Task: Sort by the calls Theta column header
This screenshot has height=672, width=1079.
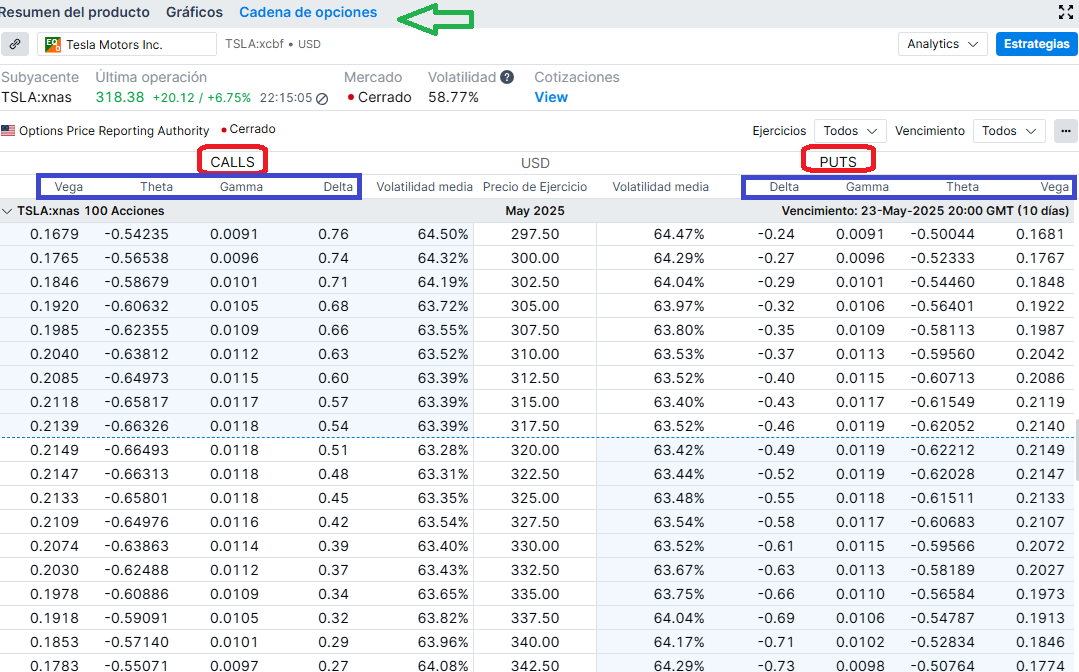Action: (x=156, y=187)
